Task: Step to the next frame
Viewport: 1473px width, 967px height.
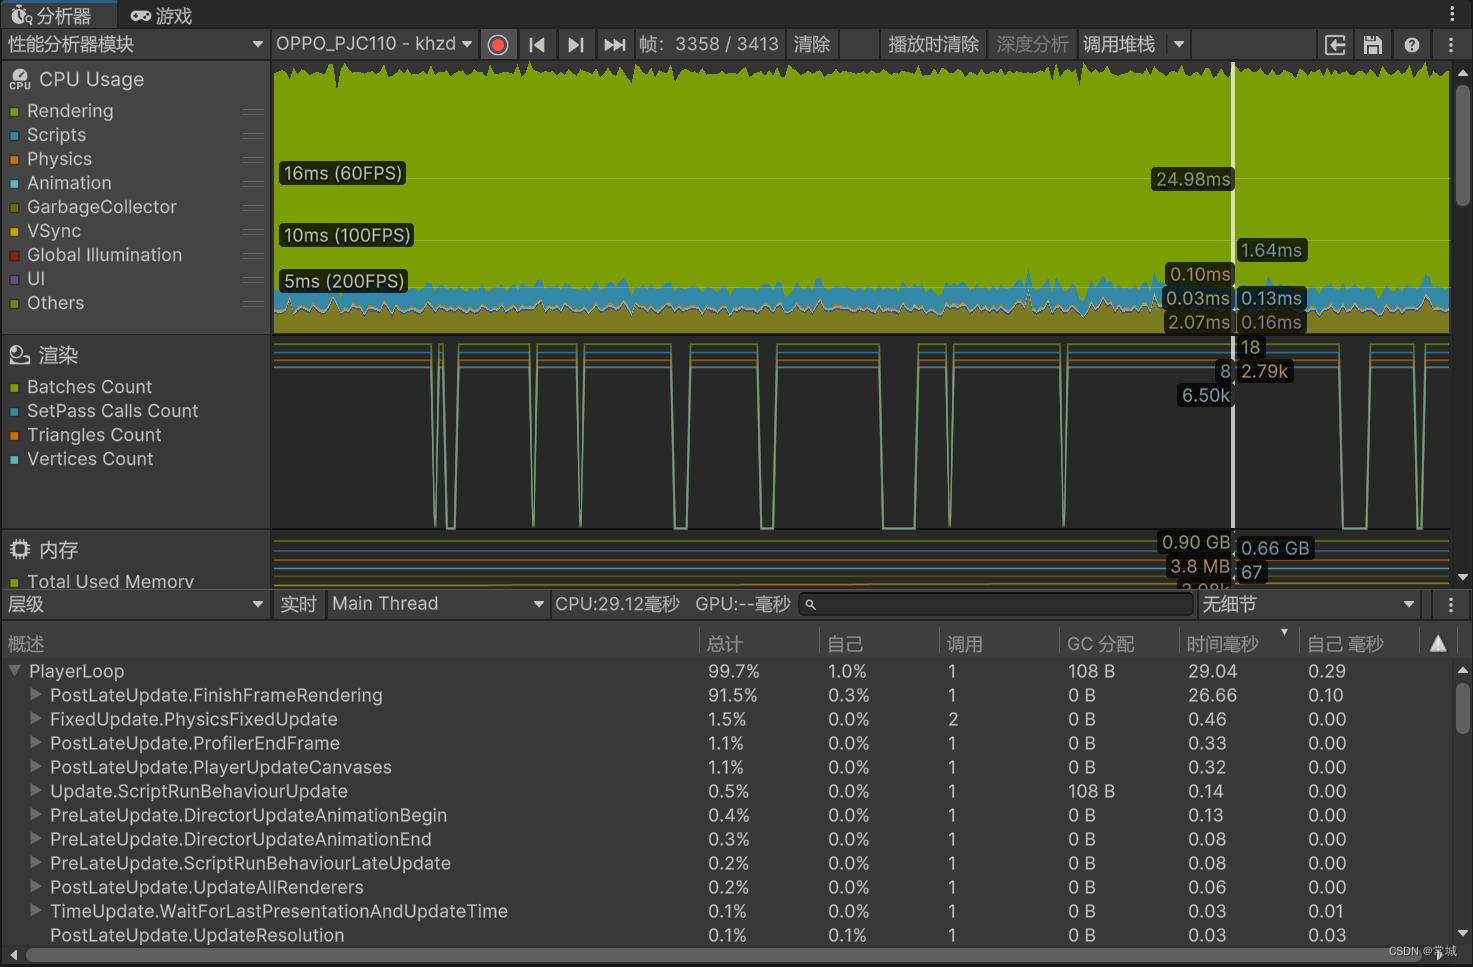Action: pyautogui.click(x=575, y=44)
